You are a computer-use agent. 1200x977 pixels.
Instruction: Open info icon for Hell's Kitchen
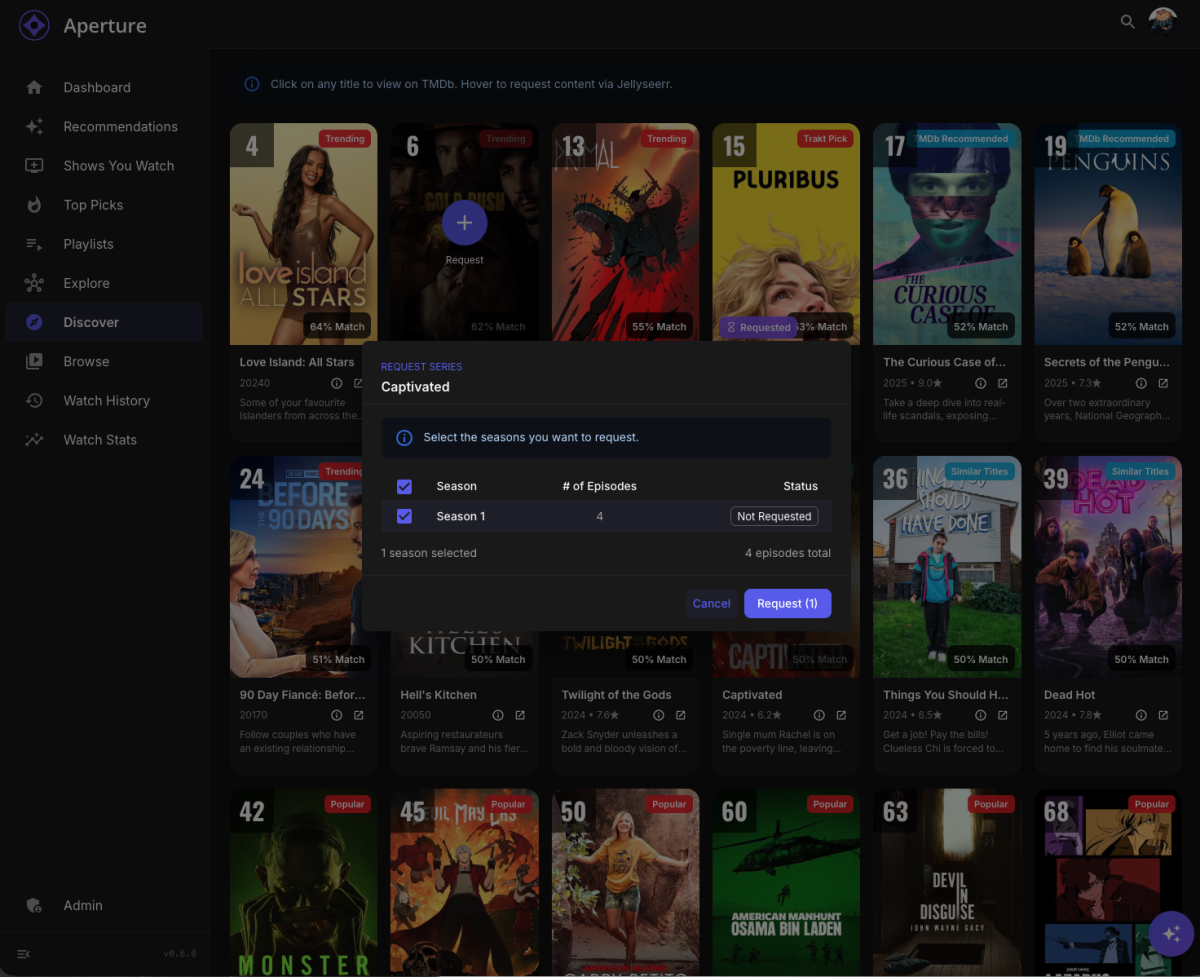pos(497,715)
